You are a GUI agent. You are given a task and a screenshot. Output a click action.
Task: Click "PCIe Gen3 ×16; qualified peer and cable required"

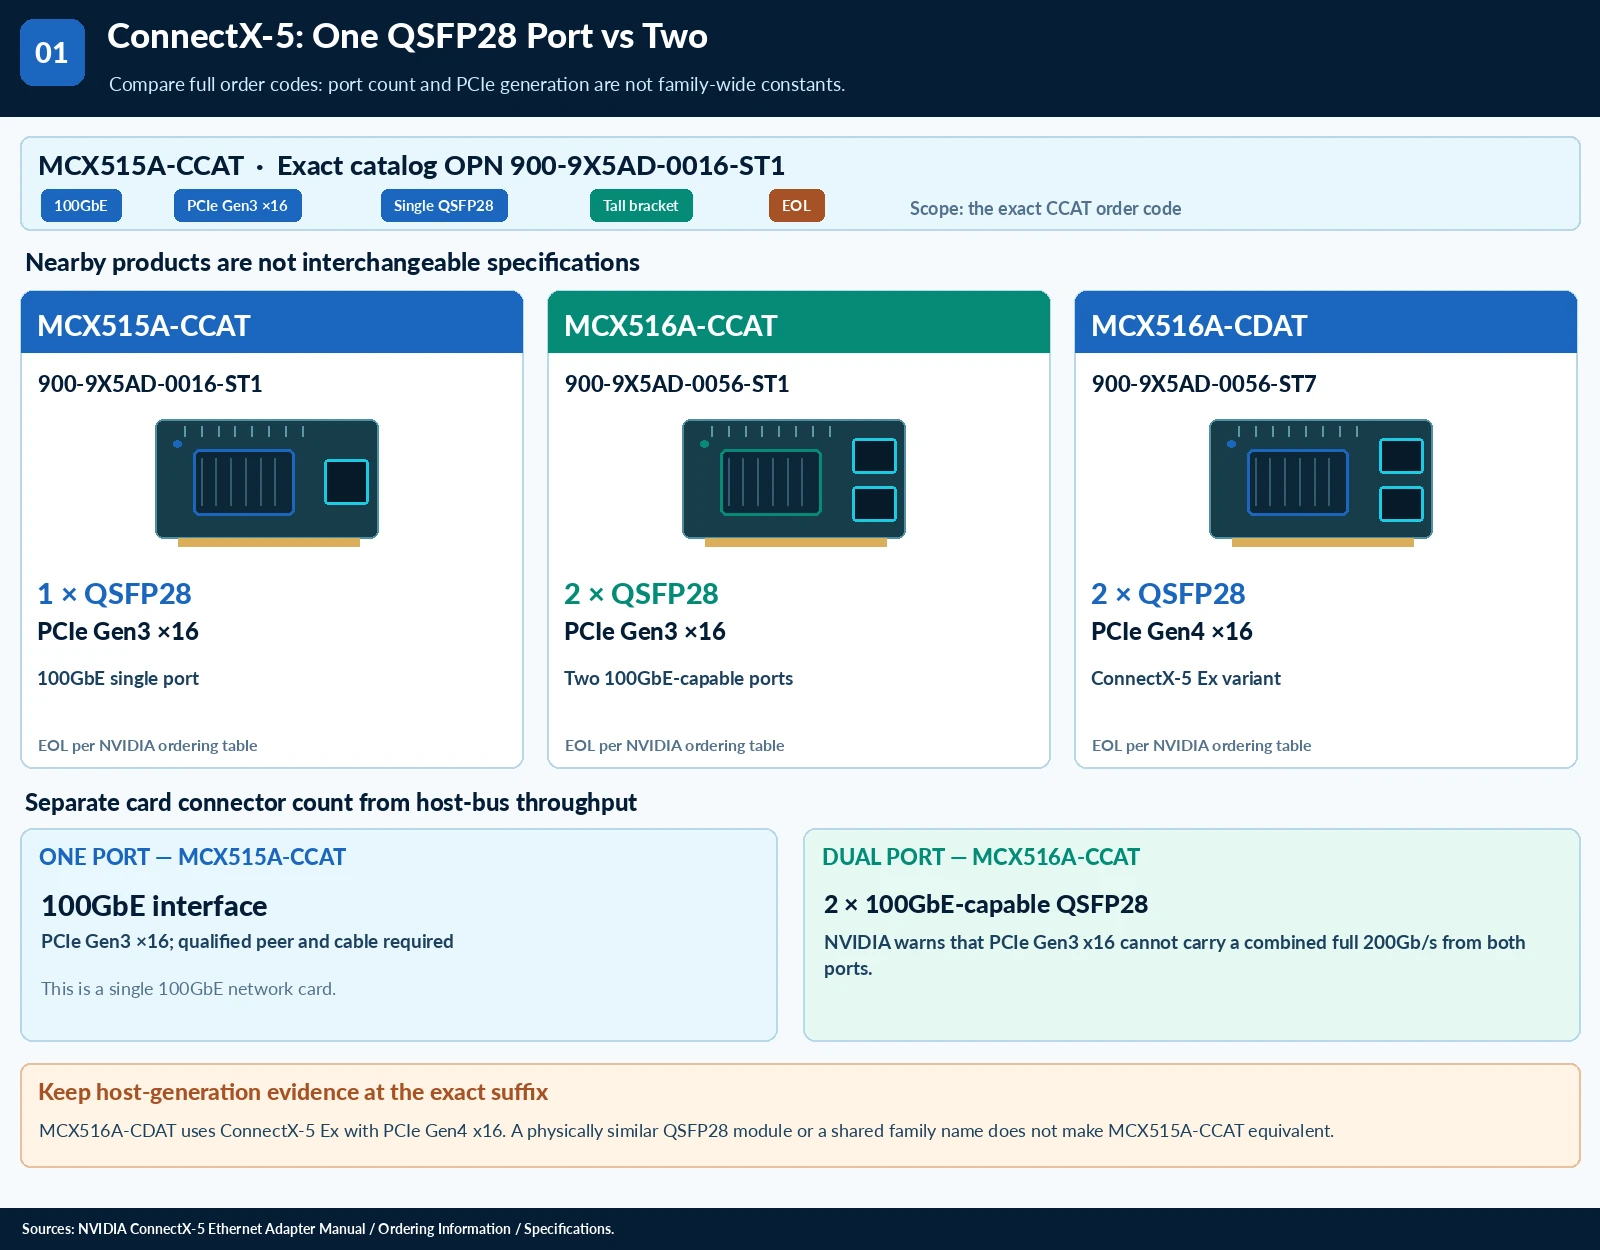point(247,941)
